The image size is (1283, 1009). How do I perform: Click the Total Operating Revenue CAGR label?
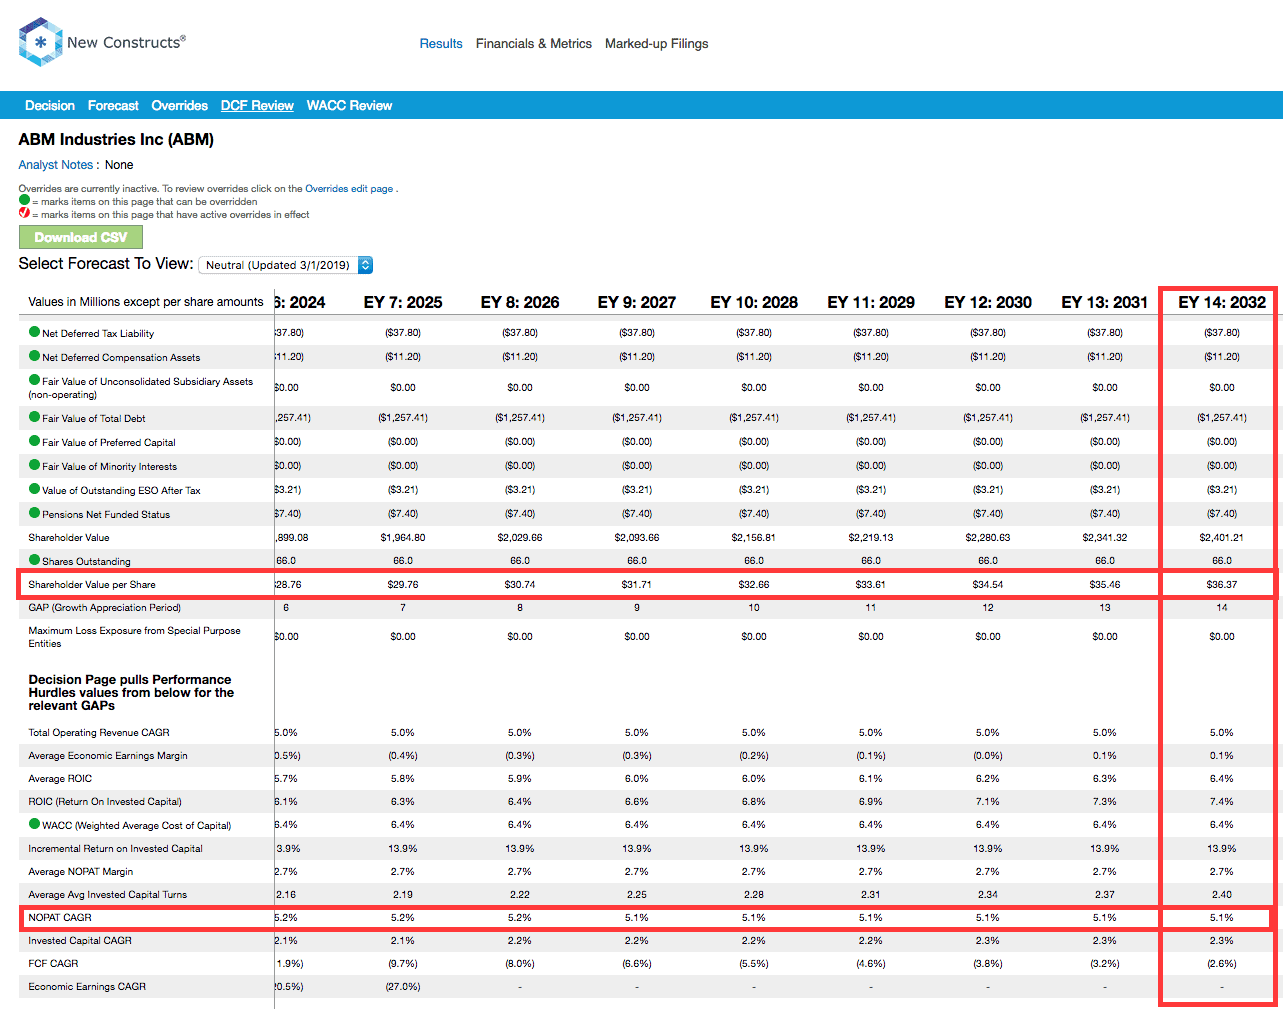pyautogui.click(x=99, y=733)
